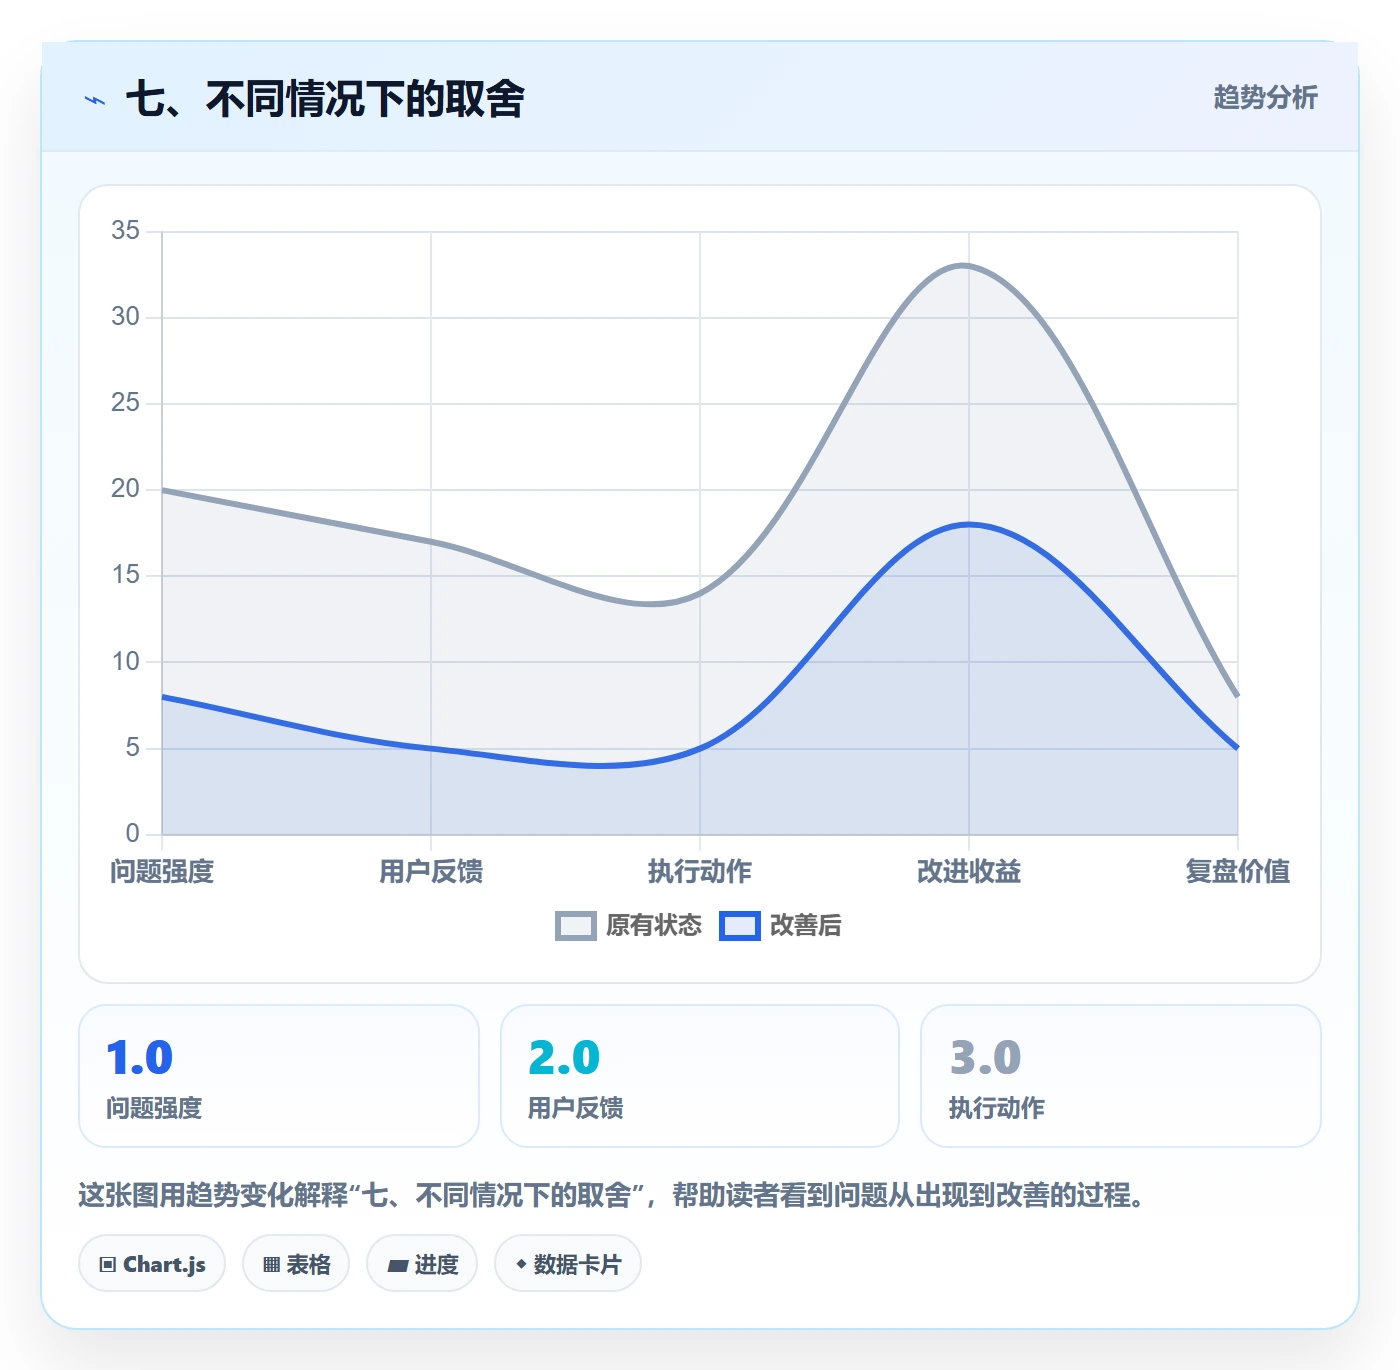1400x1370 pixels.
Task: Click the 表格 chip grid icon
Action: pos(271,1265)
